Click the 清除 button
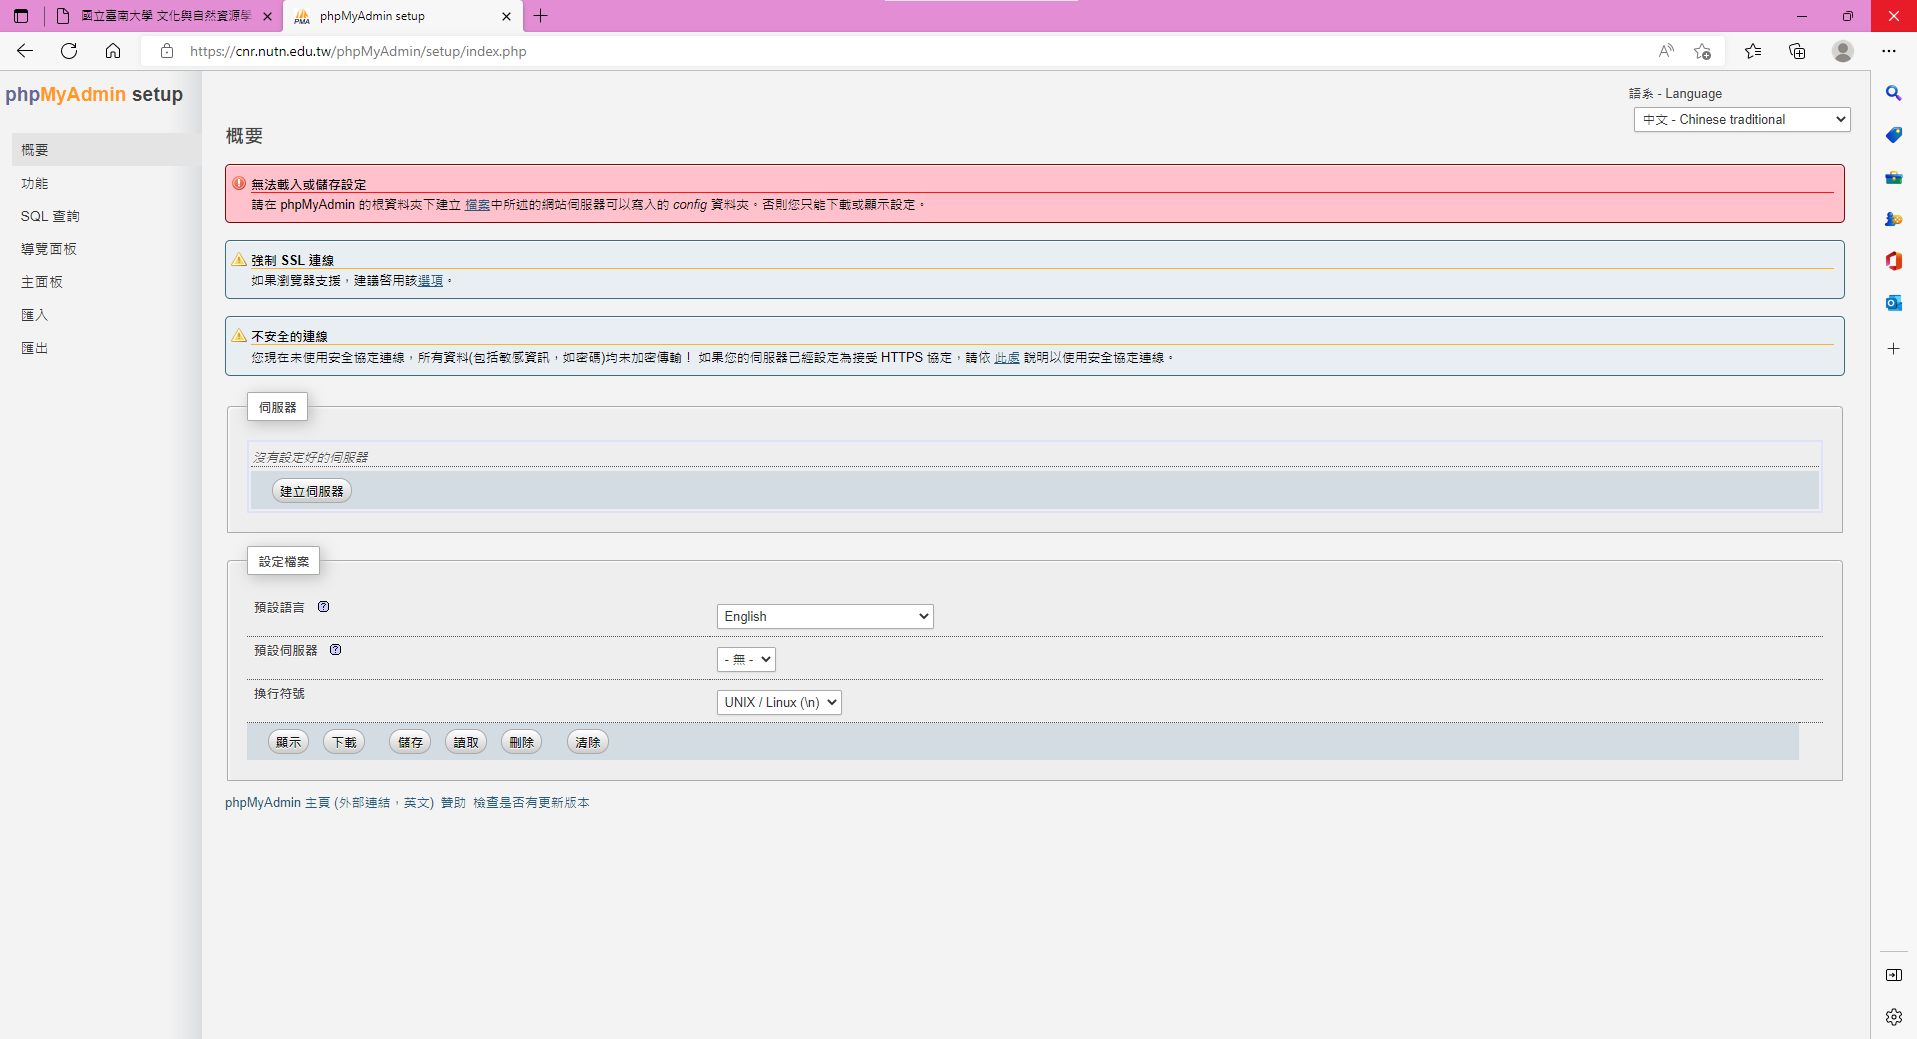Image resolution: width=1917 pixels, height=1039 pixels. [x=588, y=742]
